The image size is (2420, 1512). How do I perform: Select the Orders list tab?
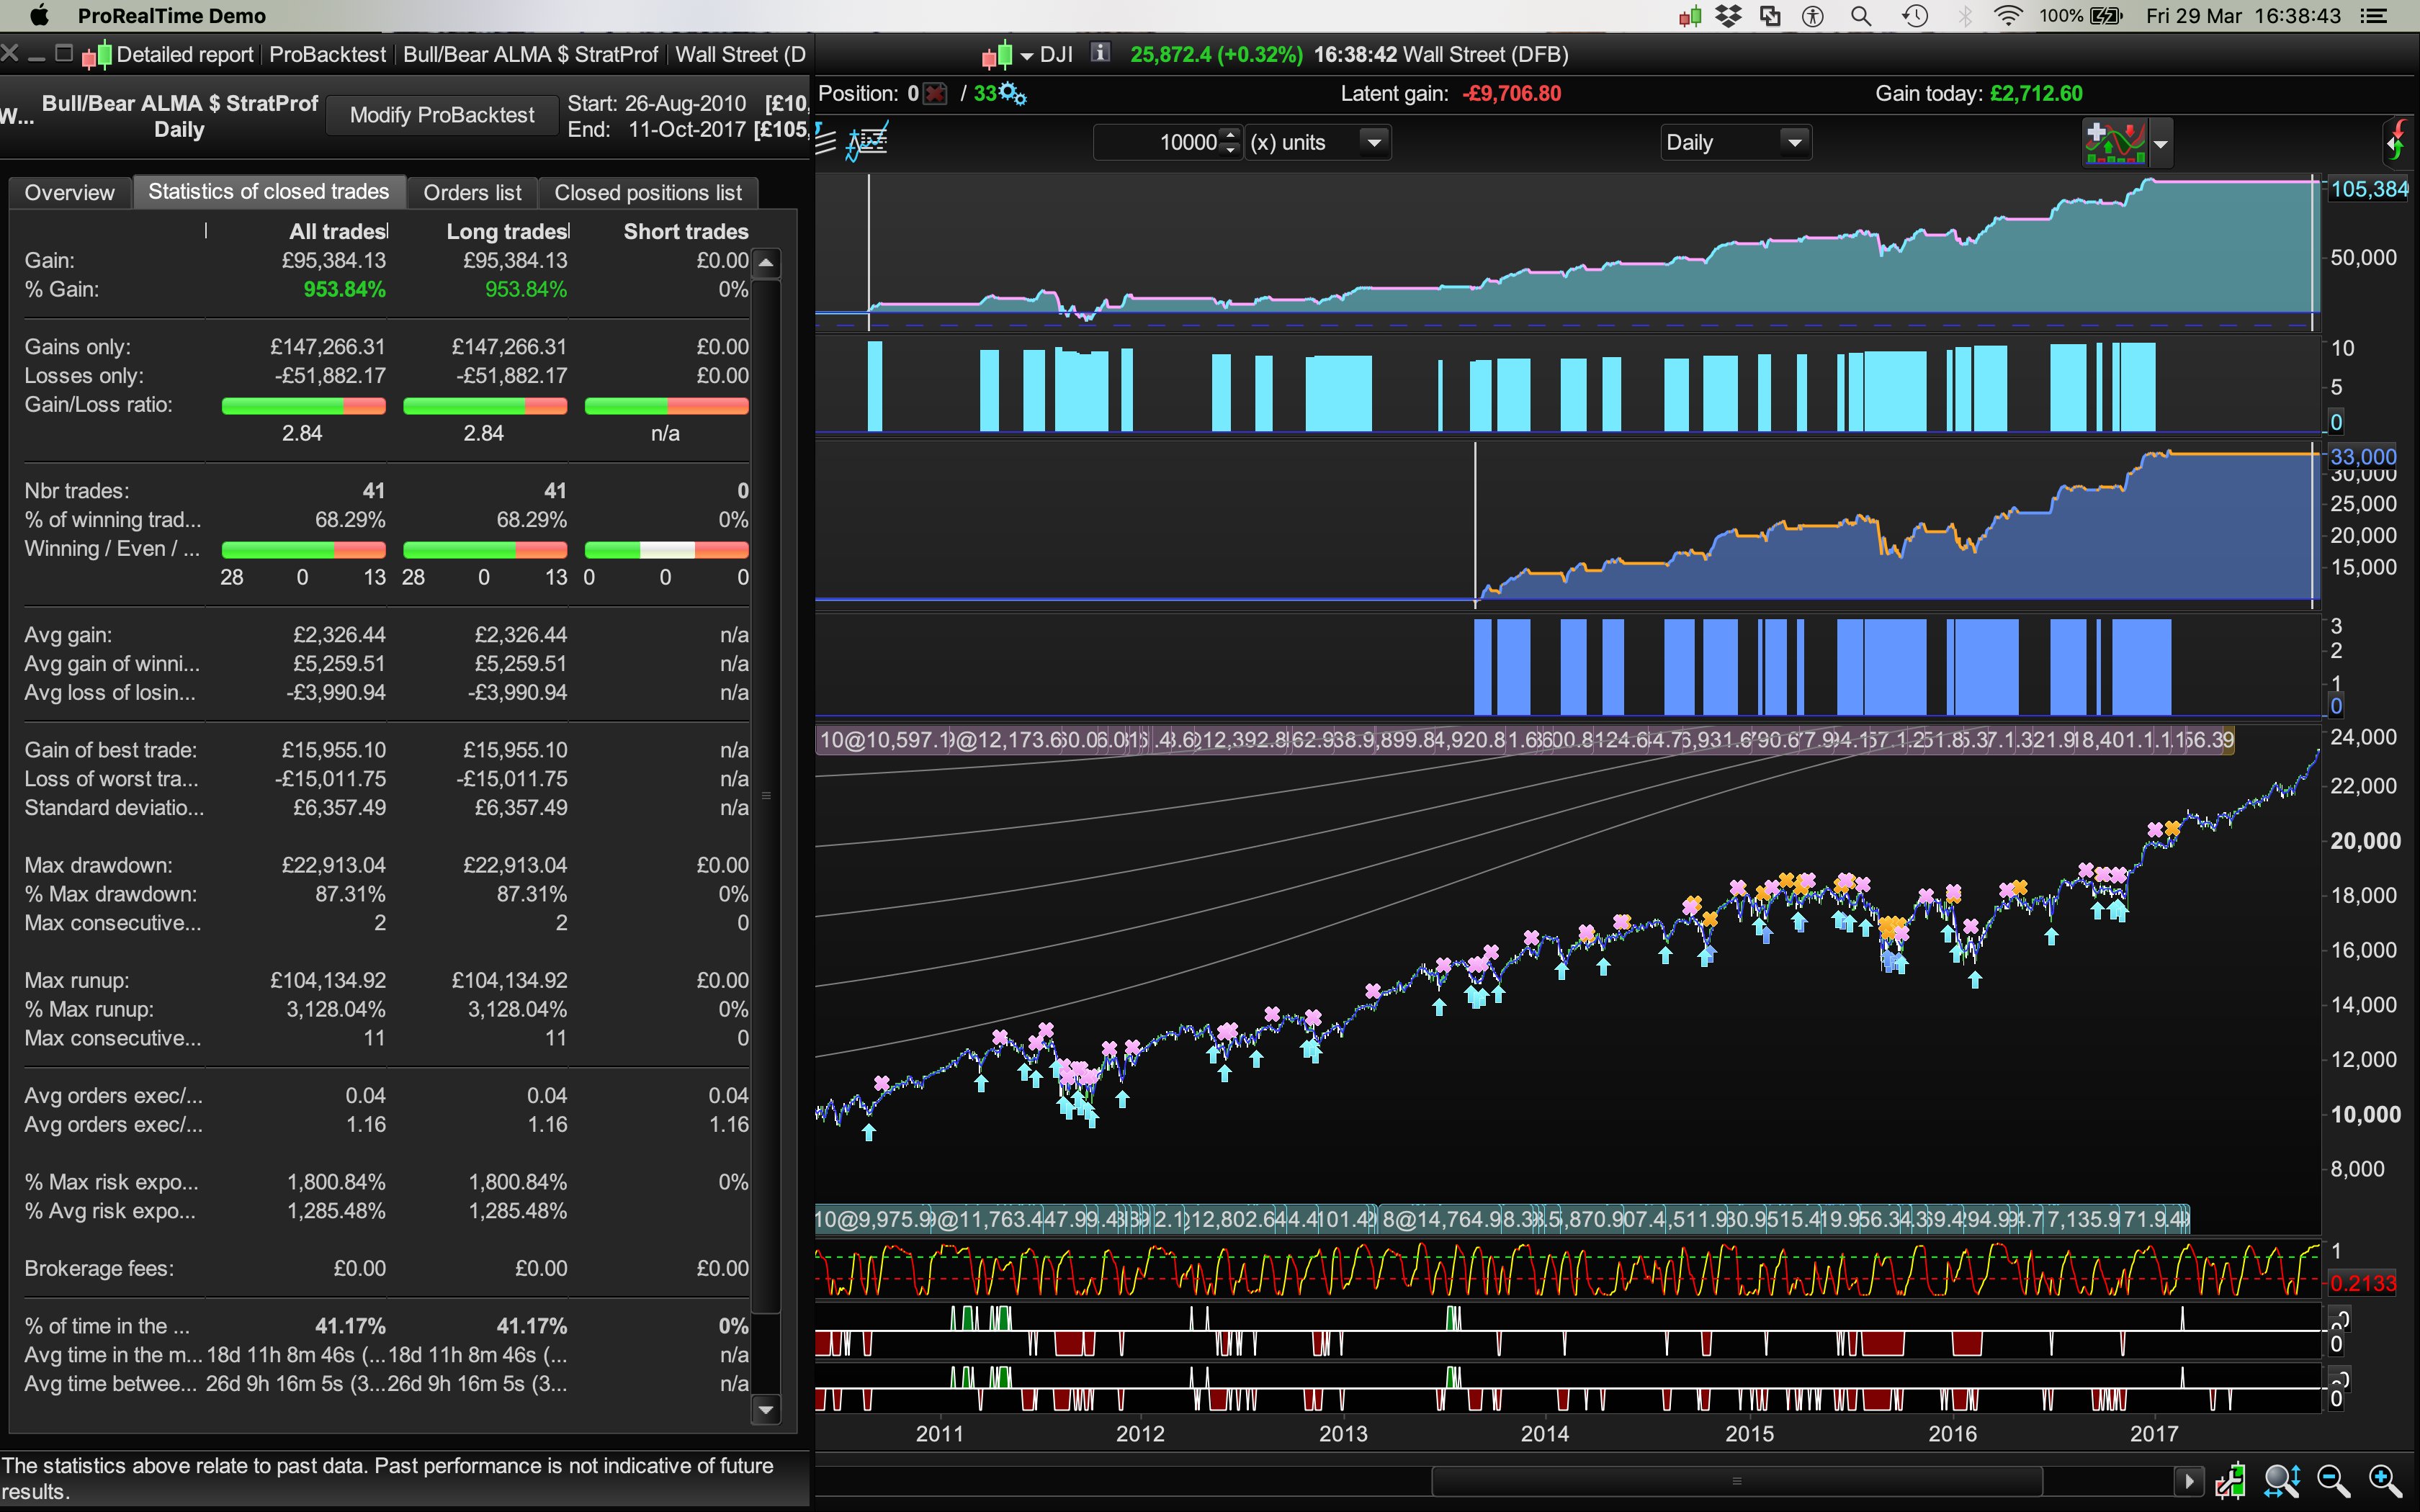(x=472, y=192)
